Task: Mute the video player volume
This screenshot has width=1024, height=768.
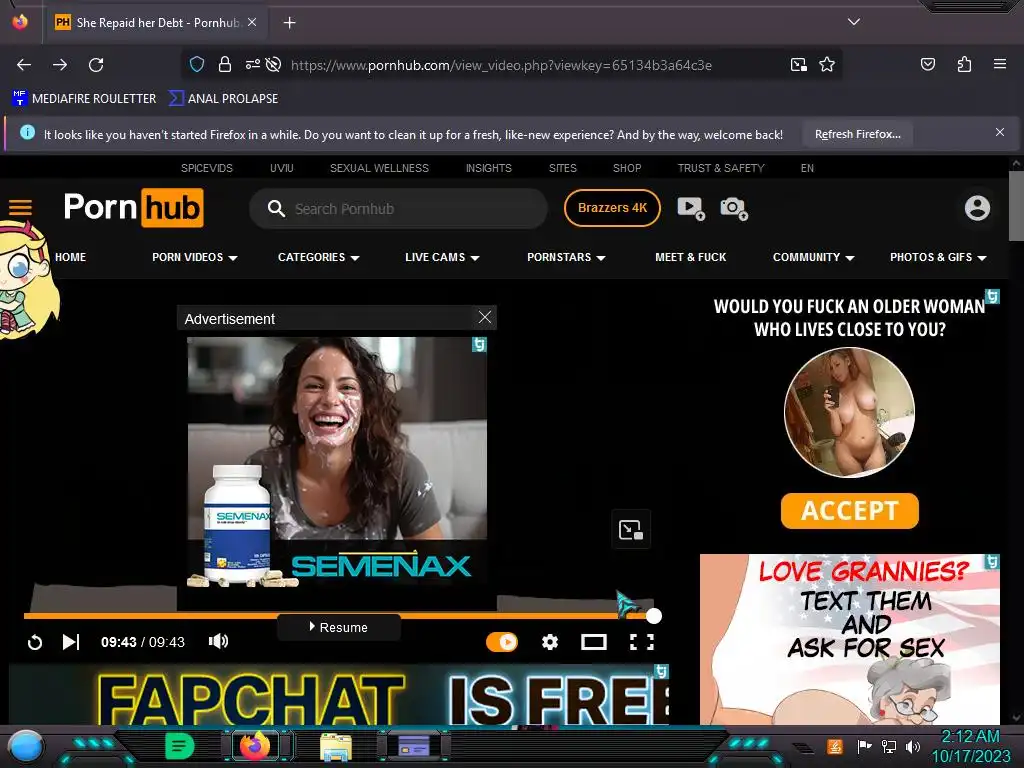Action: coord(218,641)
